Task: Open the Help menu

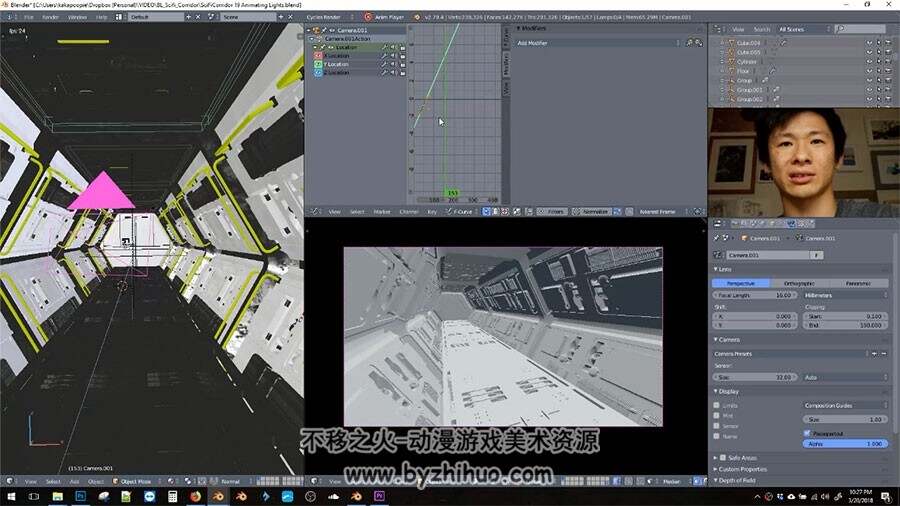Action: [102, 17]
